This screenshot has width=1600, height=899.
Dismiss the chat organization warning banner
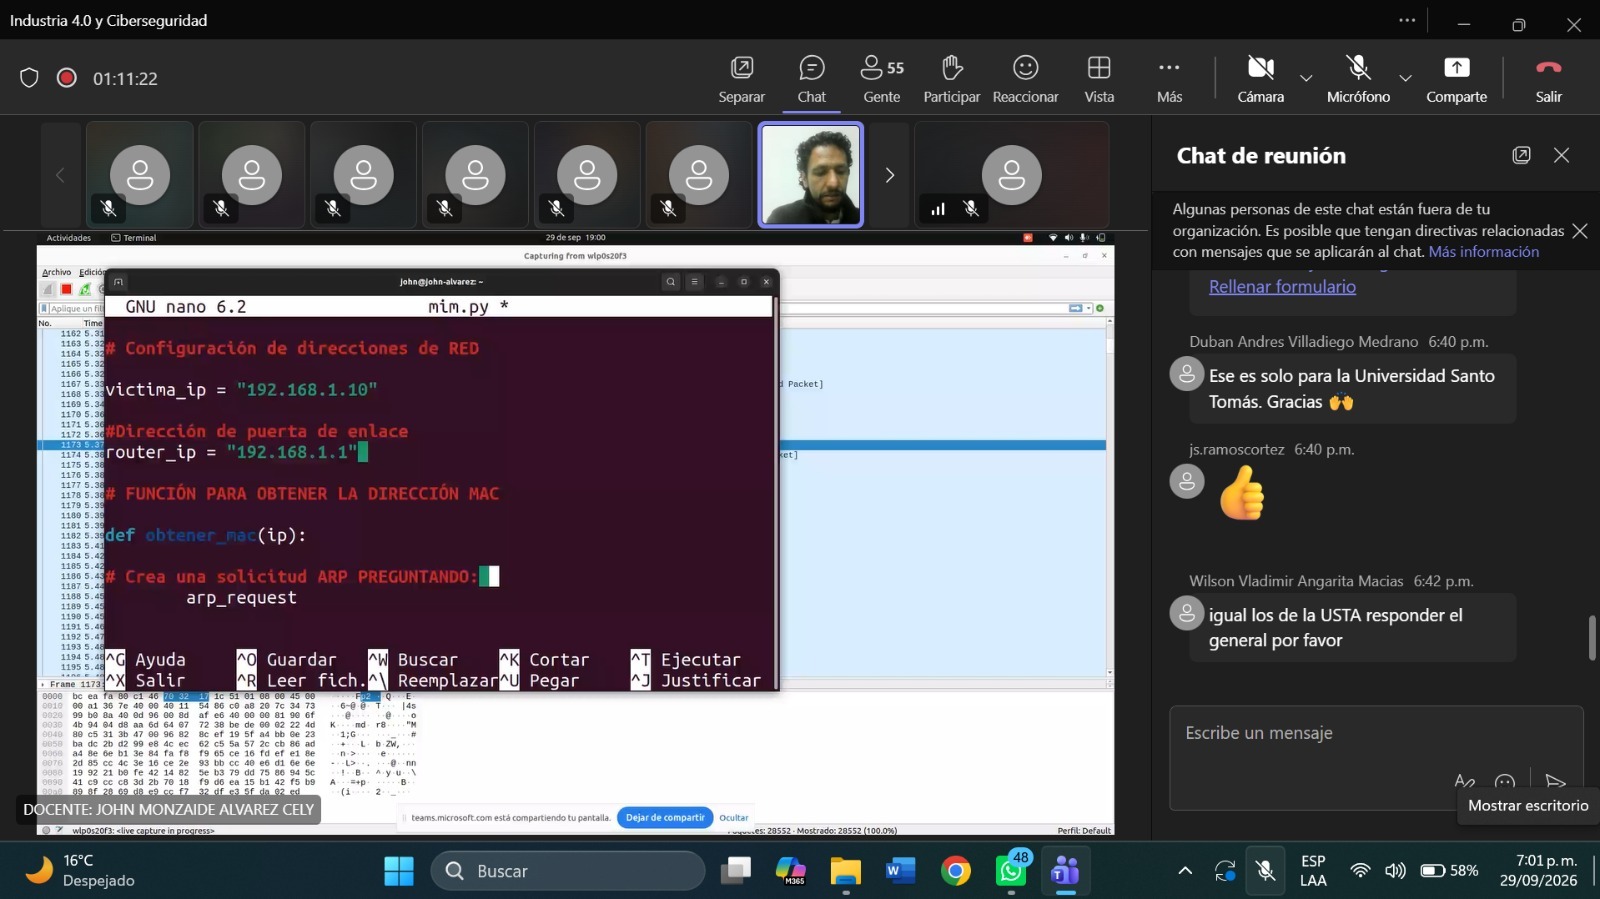1580,231
